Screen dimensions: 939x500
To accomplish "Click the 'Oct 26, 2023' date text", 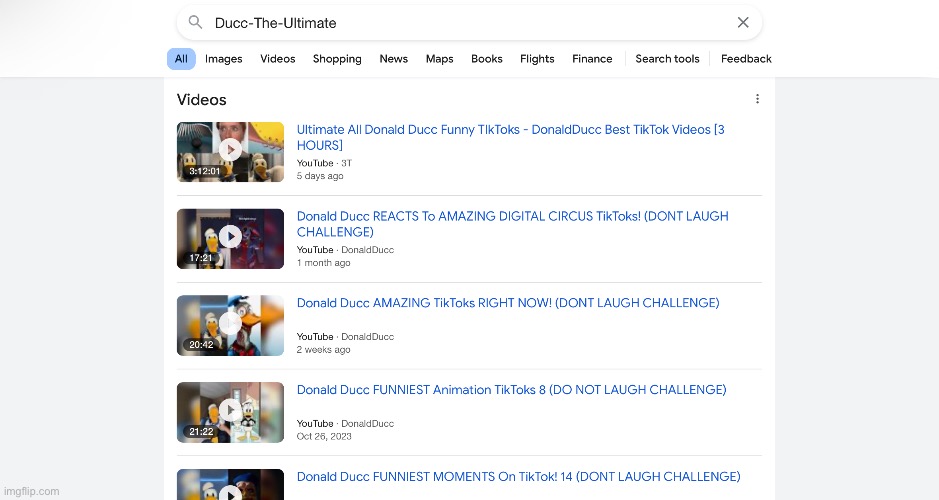I will 324,437.
